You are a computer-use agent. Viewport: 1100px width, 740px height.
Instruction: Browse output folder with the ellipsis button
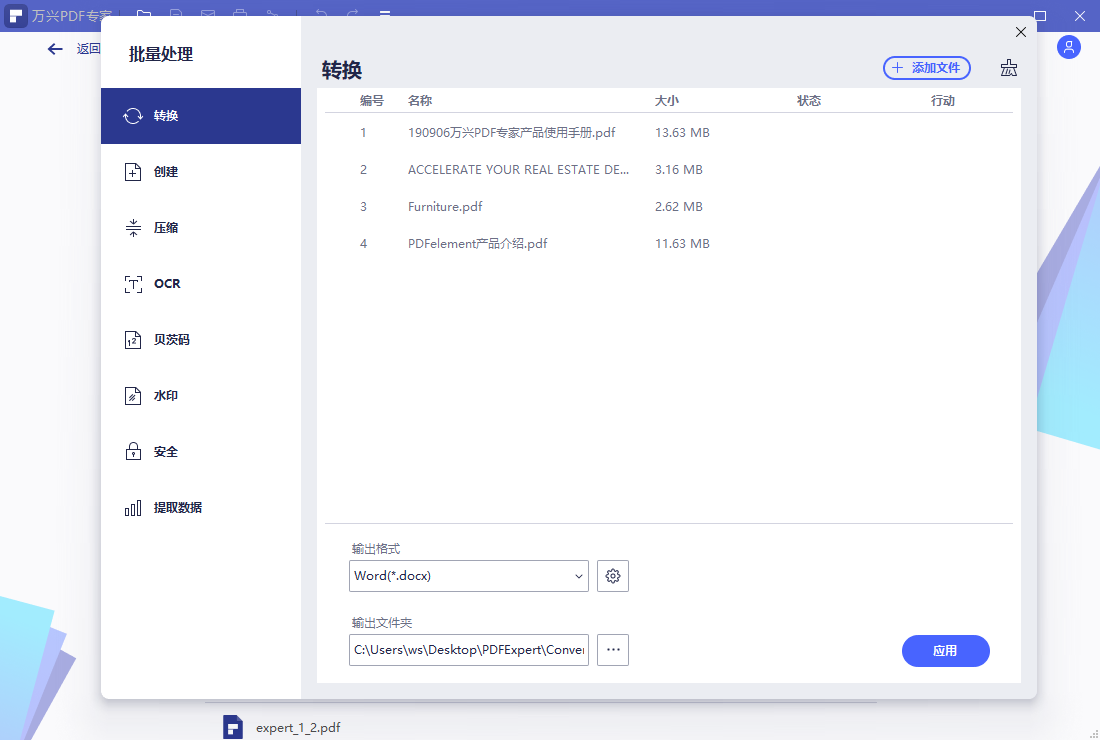click(613, 650)
